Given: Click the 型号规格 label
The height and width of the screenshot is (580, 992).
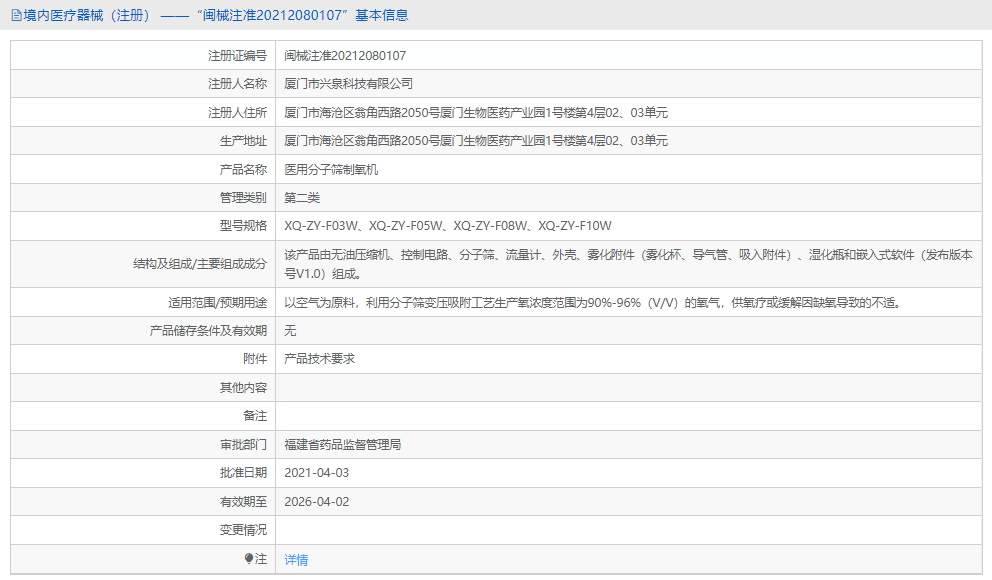Looking at the screenshot, I should (243, 226).
